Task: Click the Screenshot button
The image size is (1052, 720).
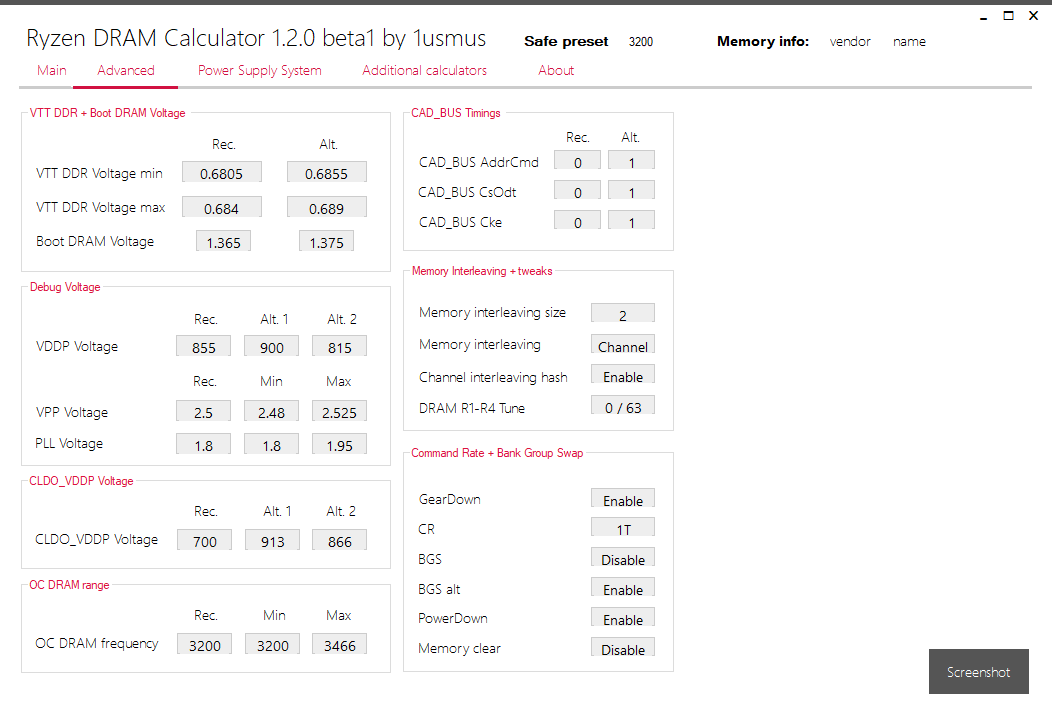Action: 978,671
